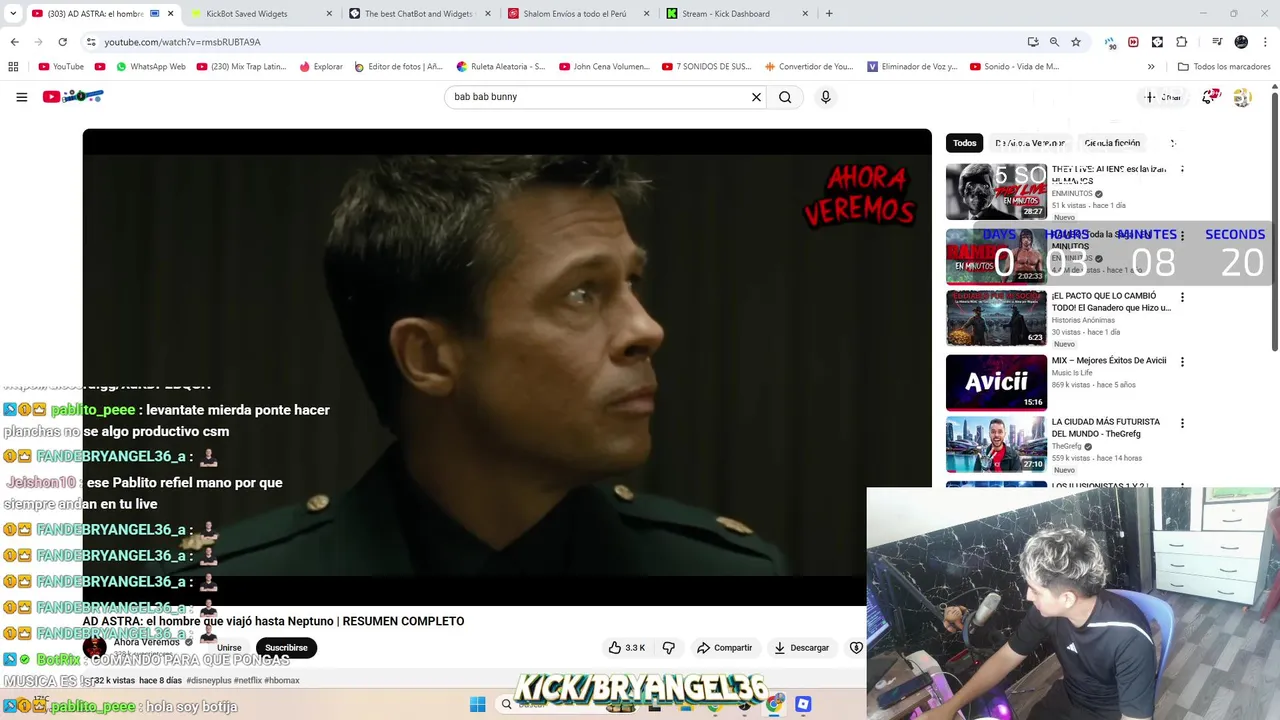Go back with the browser back arrow
1280x720 pixels.
[x=14, y=42]
